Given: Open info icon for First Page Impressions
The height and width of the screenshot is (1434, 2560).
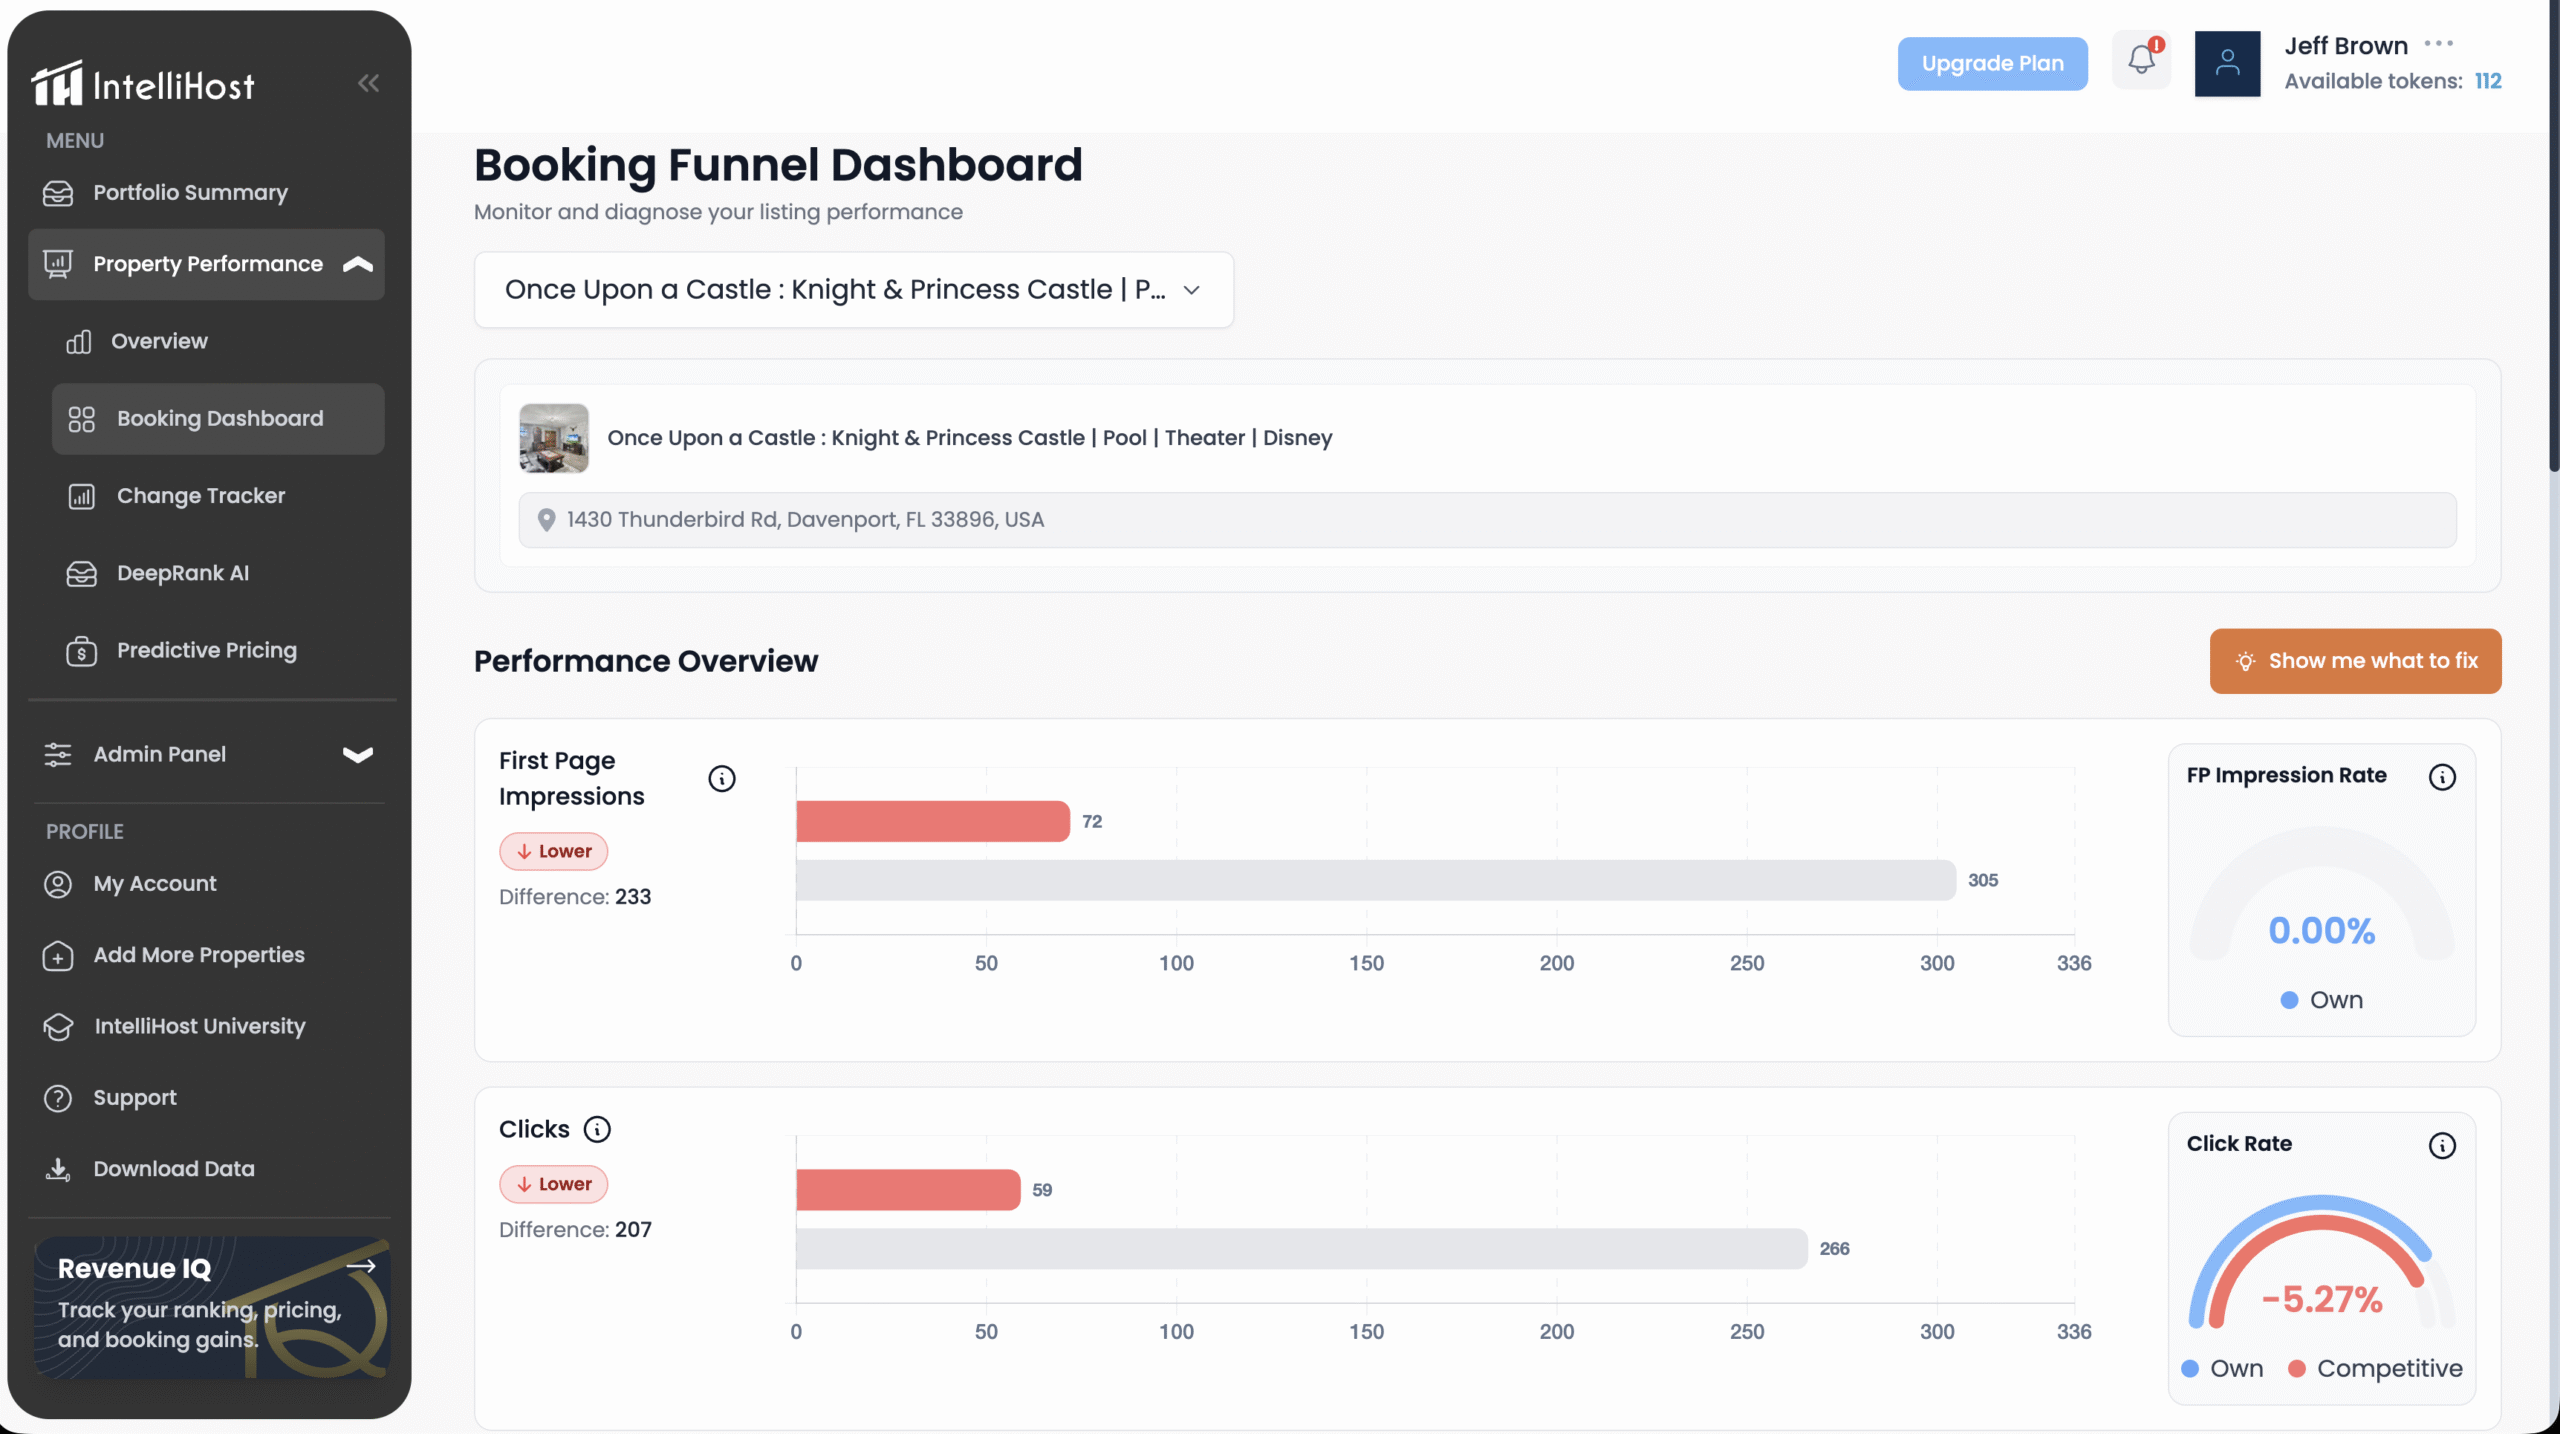Looking at the screenshot, I should click(721, 778).
